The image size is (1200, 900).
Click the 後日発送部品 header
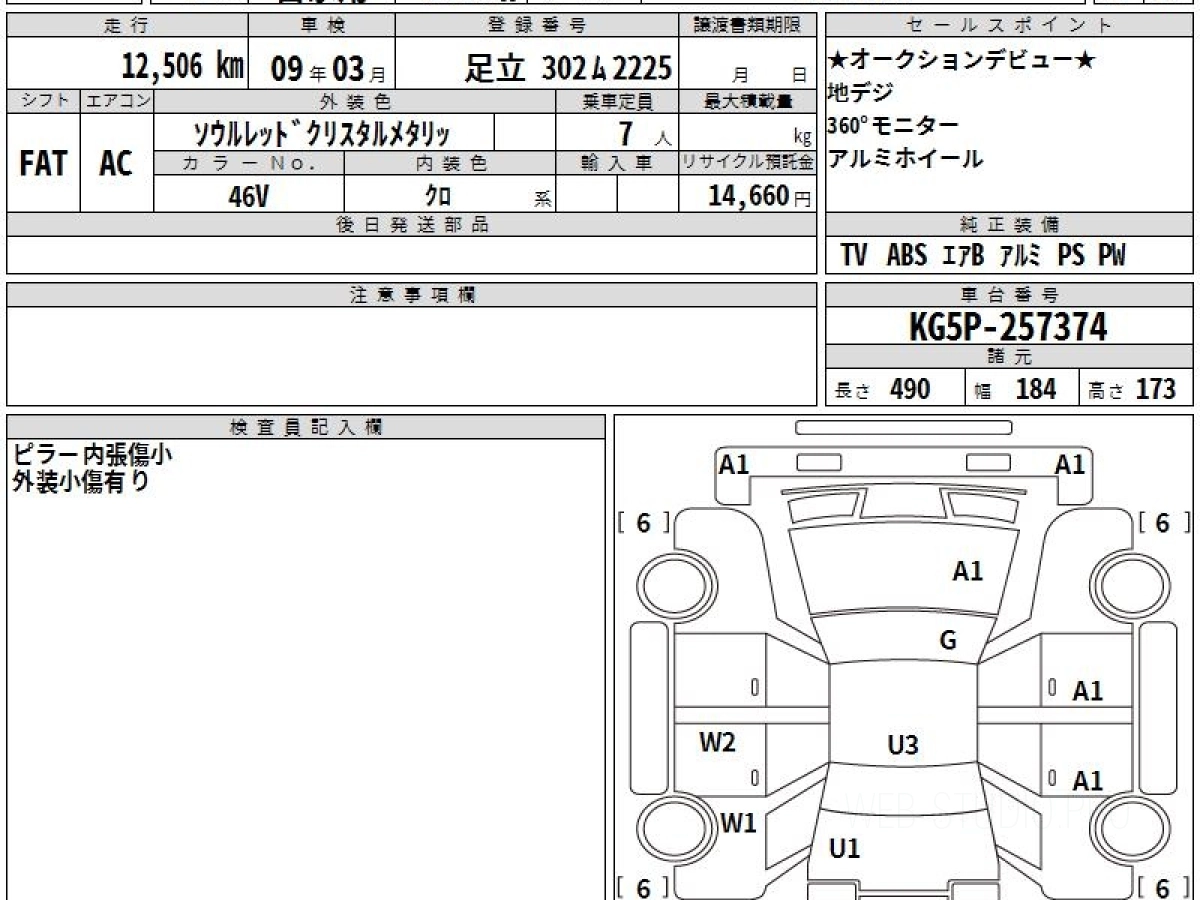point(412,225)
